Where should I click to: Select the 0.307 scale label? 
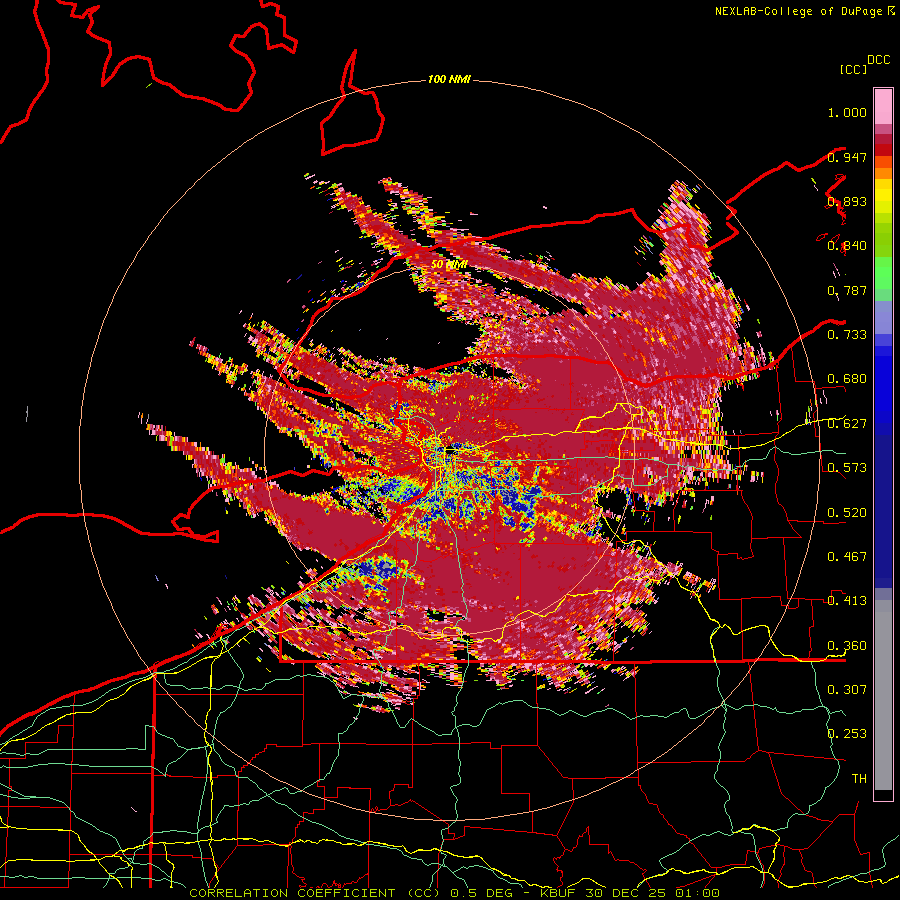(847, 689)
